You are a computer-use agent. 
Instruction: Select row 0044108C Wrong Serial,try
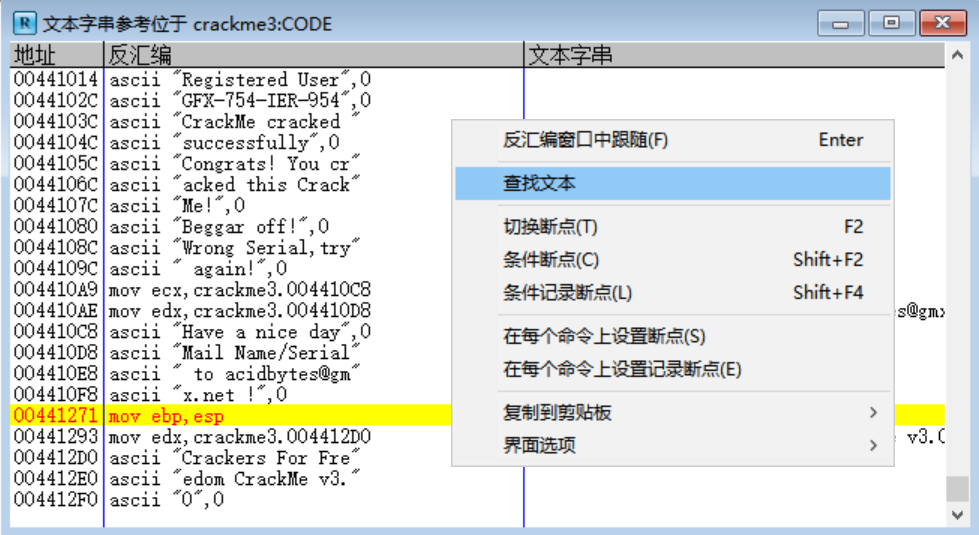[x=231, y=248]
